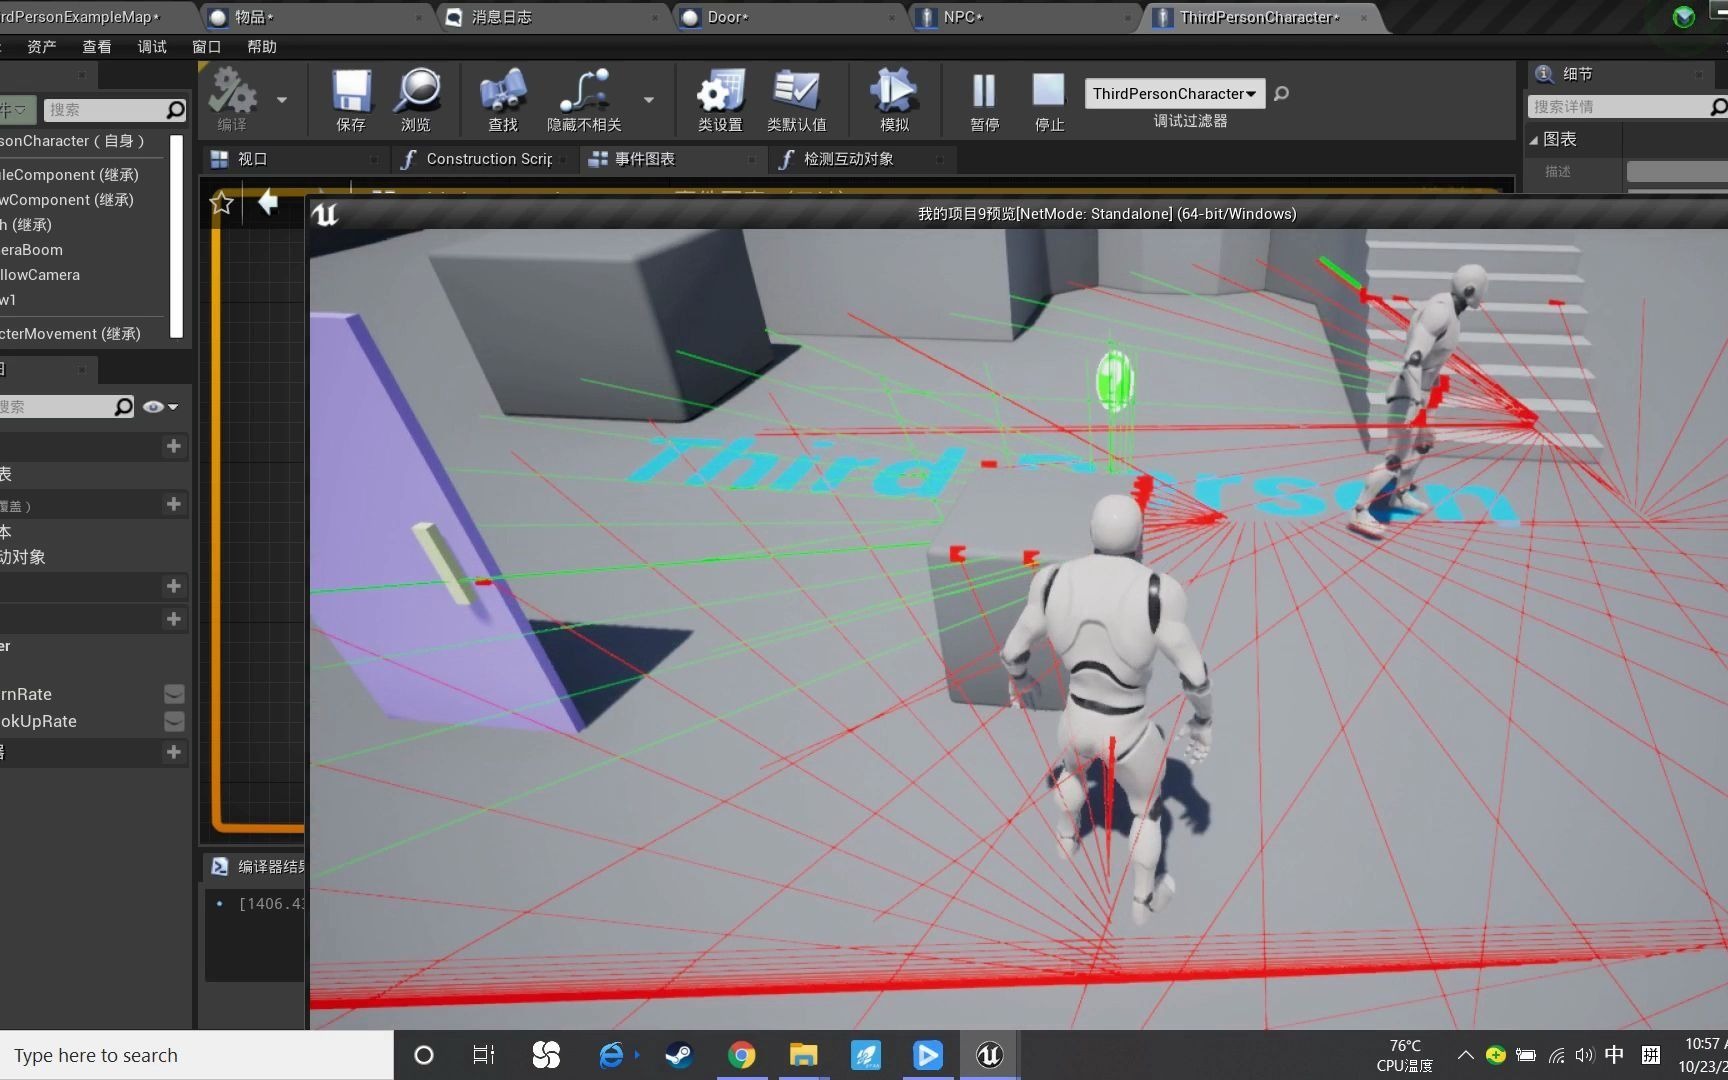Open Class Defaults (类默认值)
Viewport: 1728px width, 1080px height.
point(797,97)
